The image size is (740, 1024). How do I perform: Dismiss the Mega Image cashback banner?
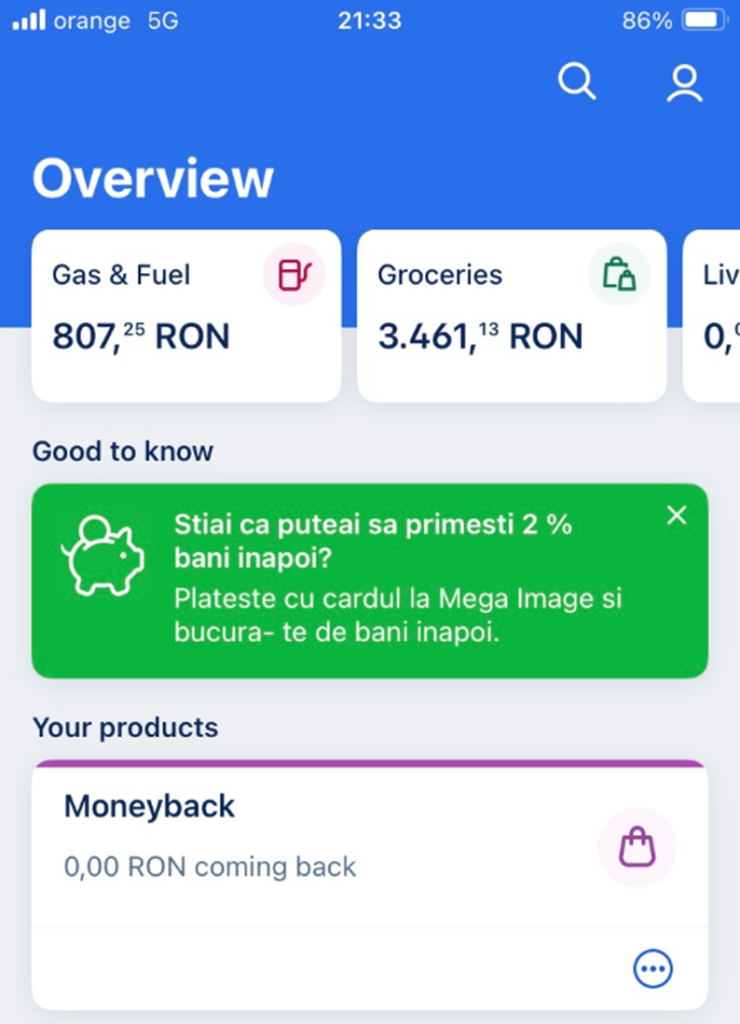tap(676, 515)
